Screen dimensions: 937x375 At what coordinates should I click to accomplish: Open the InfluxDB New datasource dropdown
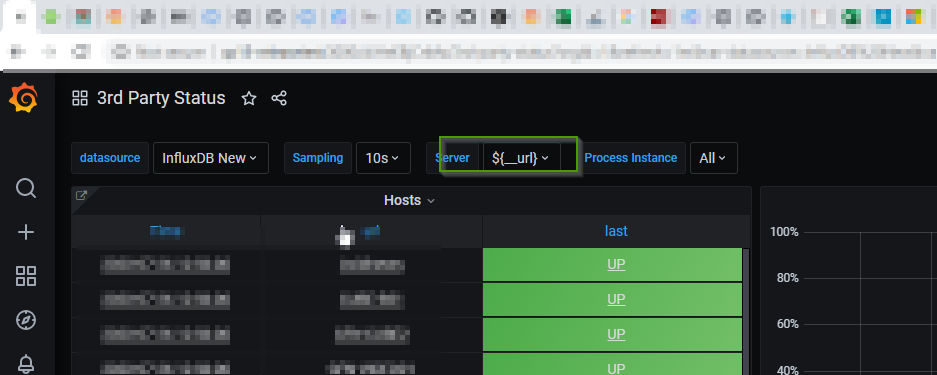point(210,158)
